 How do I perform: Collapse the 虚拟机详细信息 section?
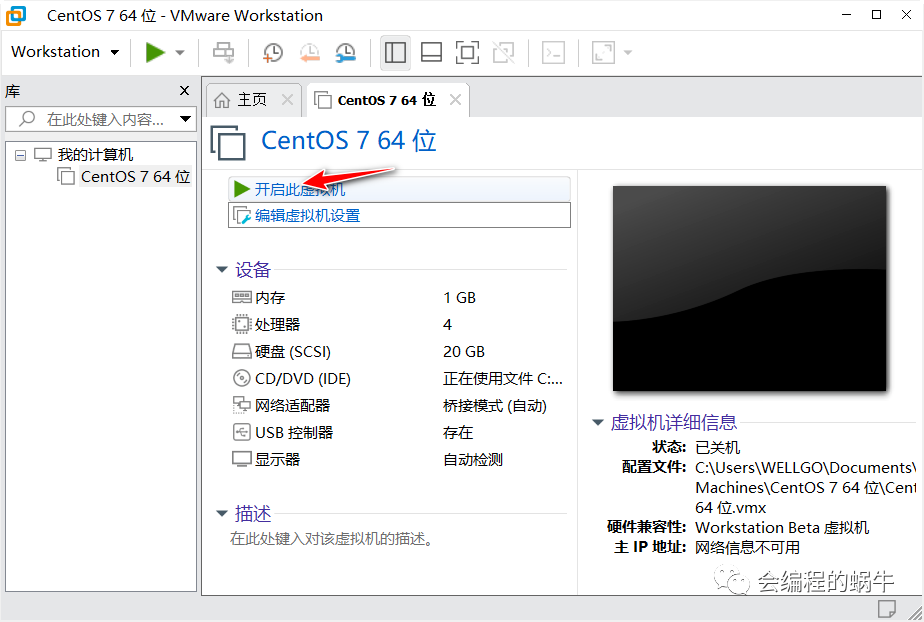coord(598,422)
